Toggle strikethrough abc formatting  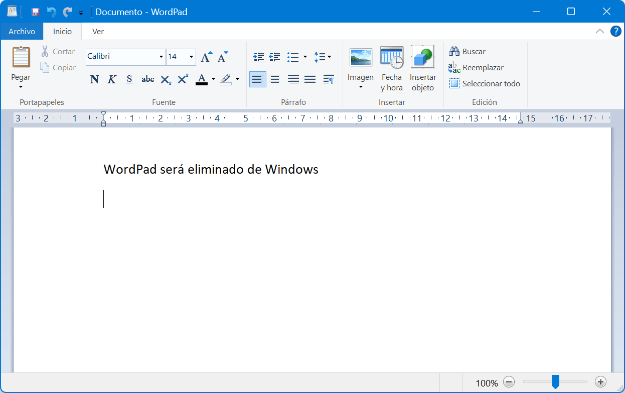tap(147, 79)
